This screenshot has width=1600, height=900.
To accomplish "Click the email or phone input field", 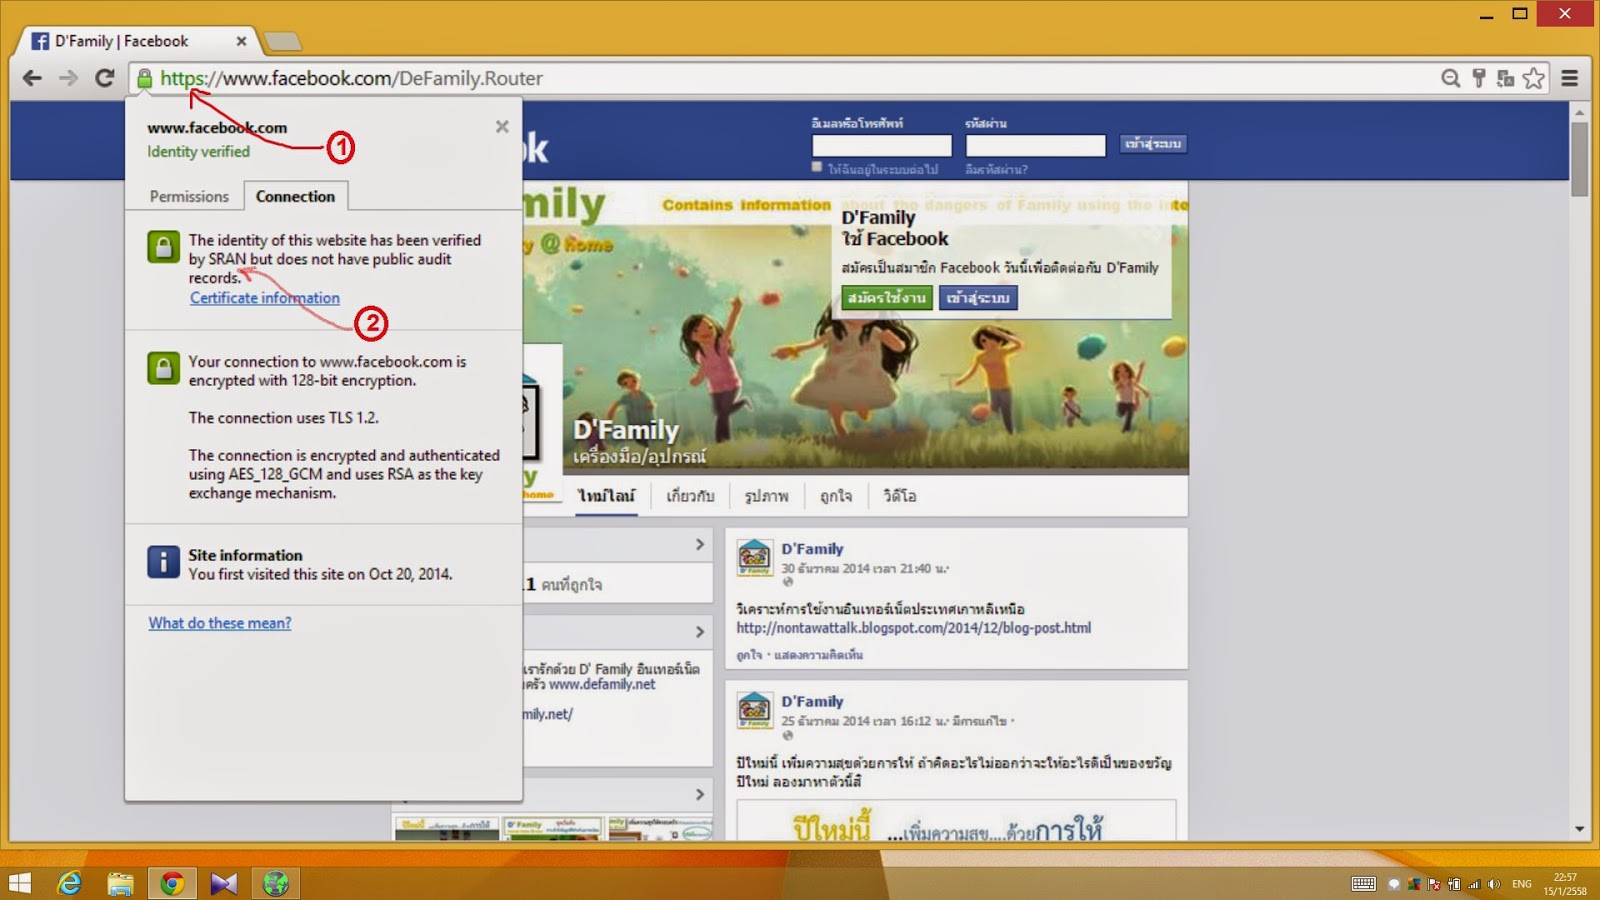I will (881, 145).
